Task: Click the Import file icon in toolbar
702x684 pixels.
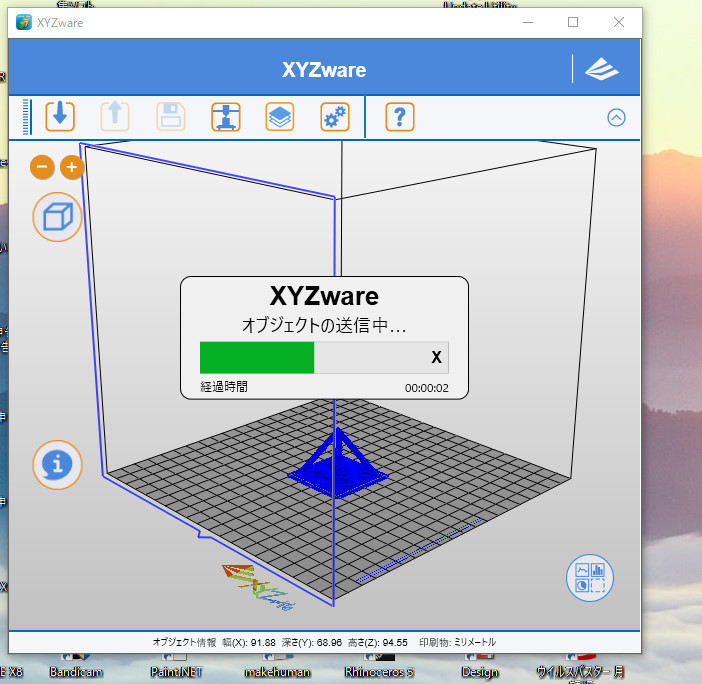Action: pyautogui.click(x=60, y=116)
